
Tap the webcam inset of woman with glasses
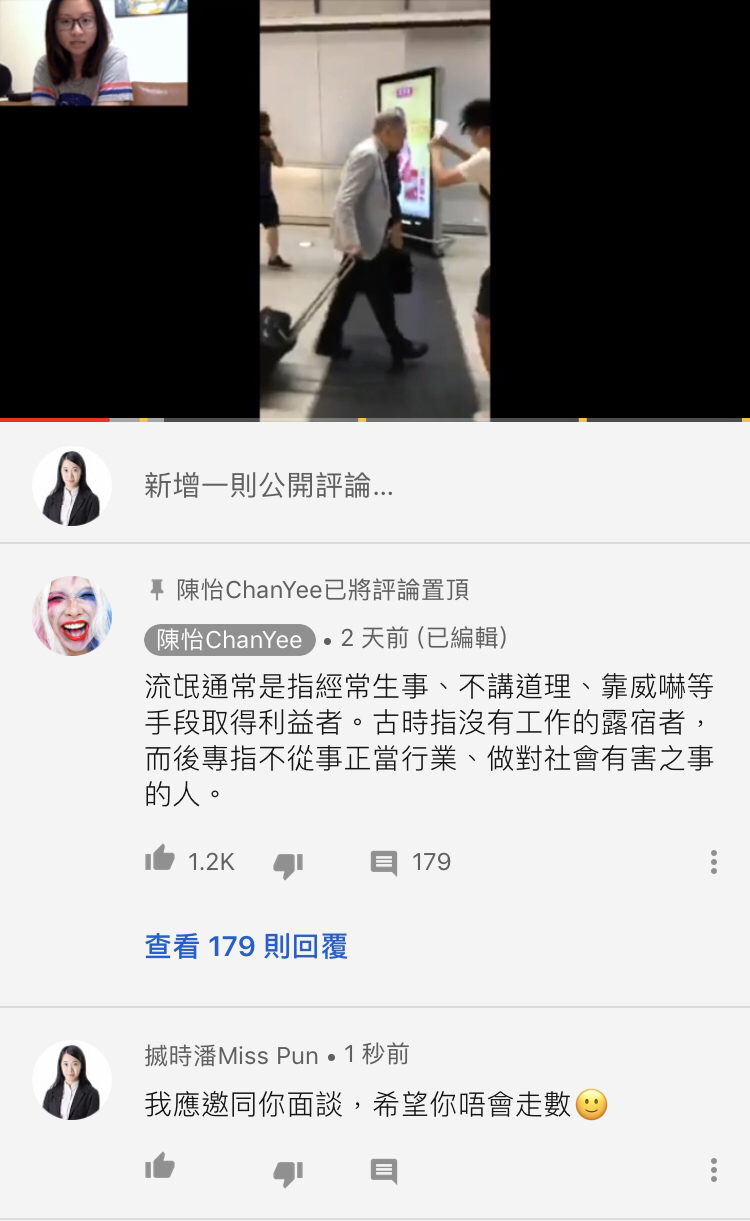(x=94, y=52)
